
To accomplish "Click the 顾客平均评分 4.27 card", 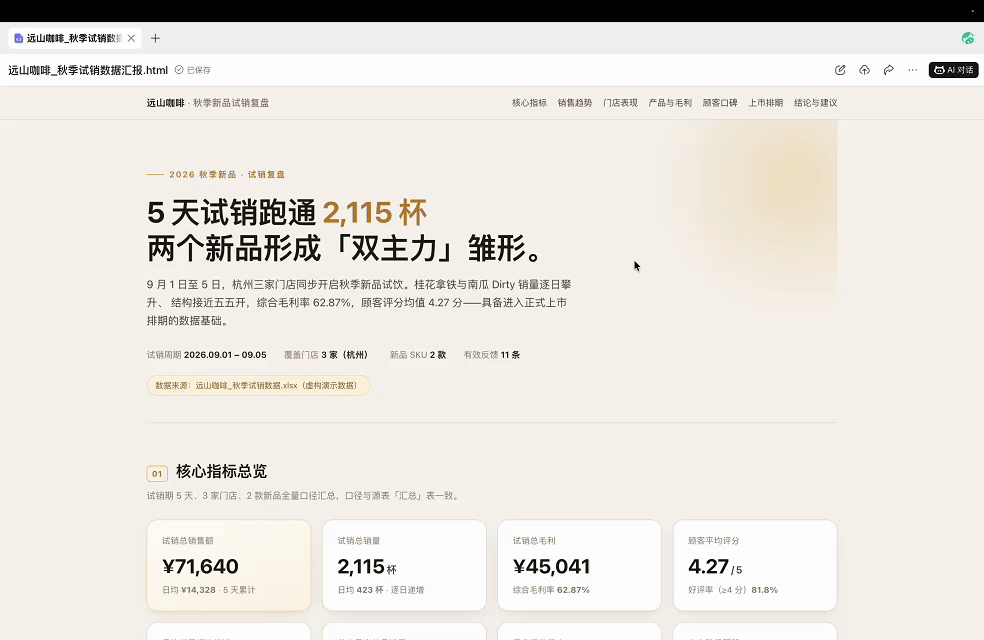I will coord(755,565).
